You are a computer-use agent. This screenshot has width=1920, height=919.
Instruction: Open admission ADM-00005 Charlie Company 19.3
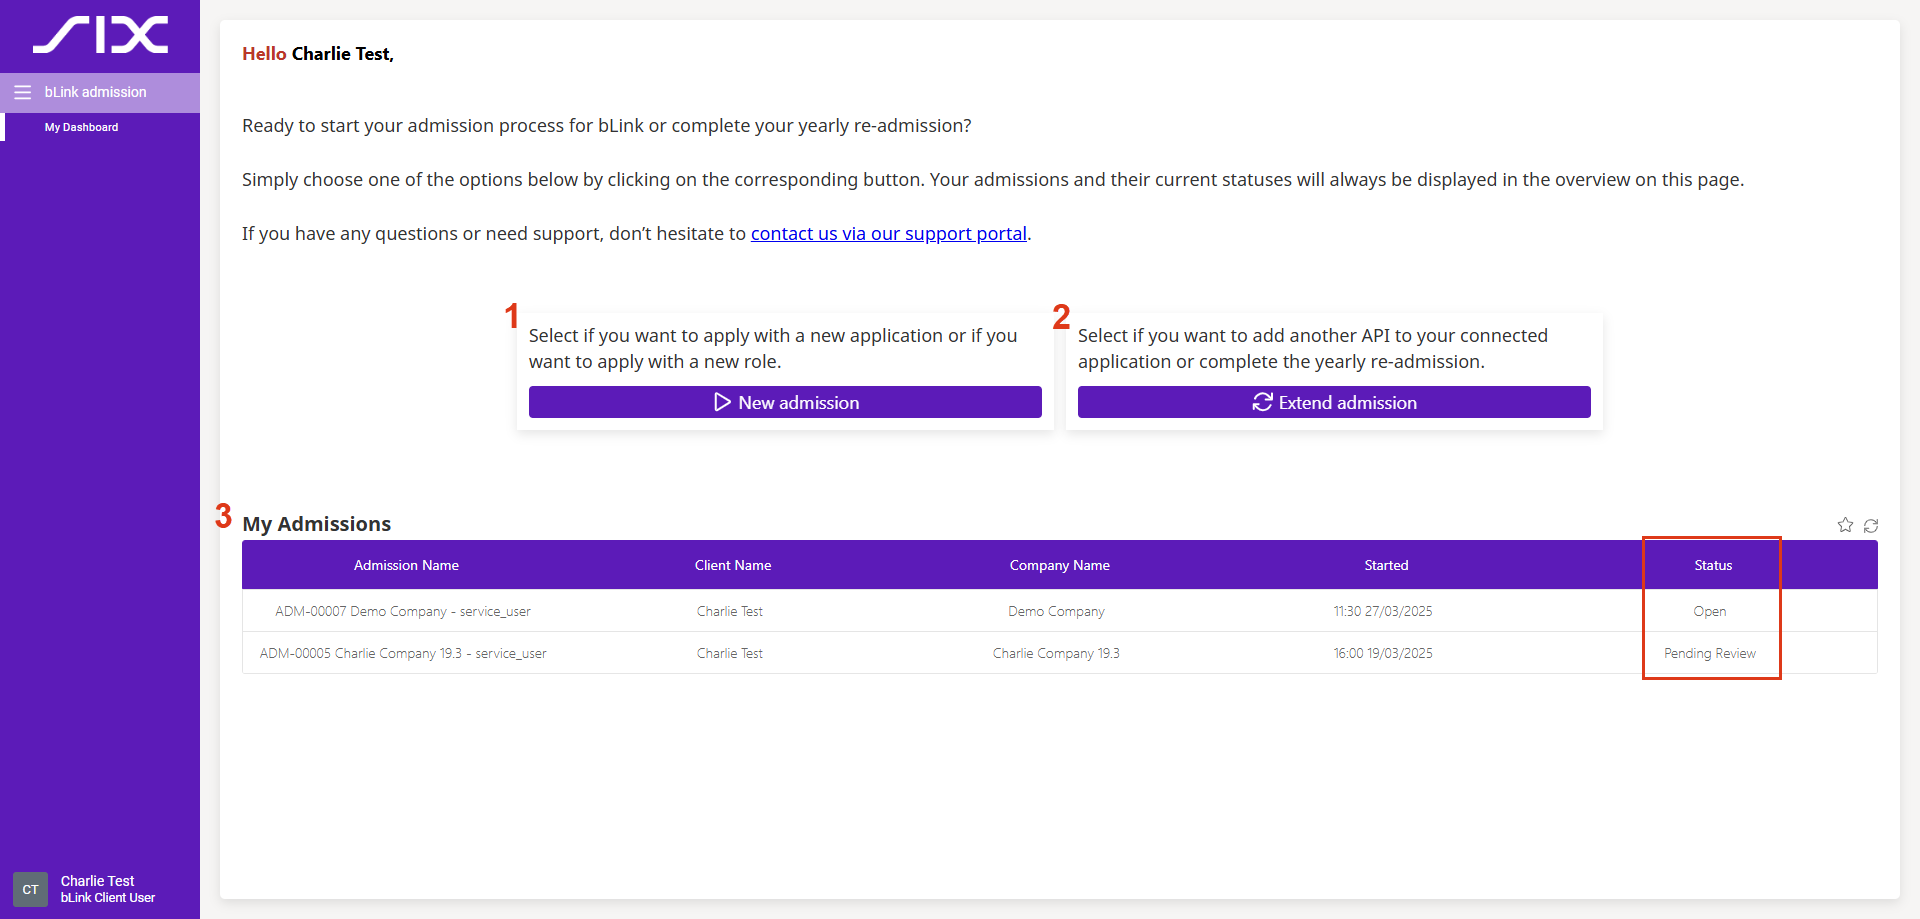[x=403, y=653]
